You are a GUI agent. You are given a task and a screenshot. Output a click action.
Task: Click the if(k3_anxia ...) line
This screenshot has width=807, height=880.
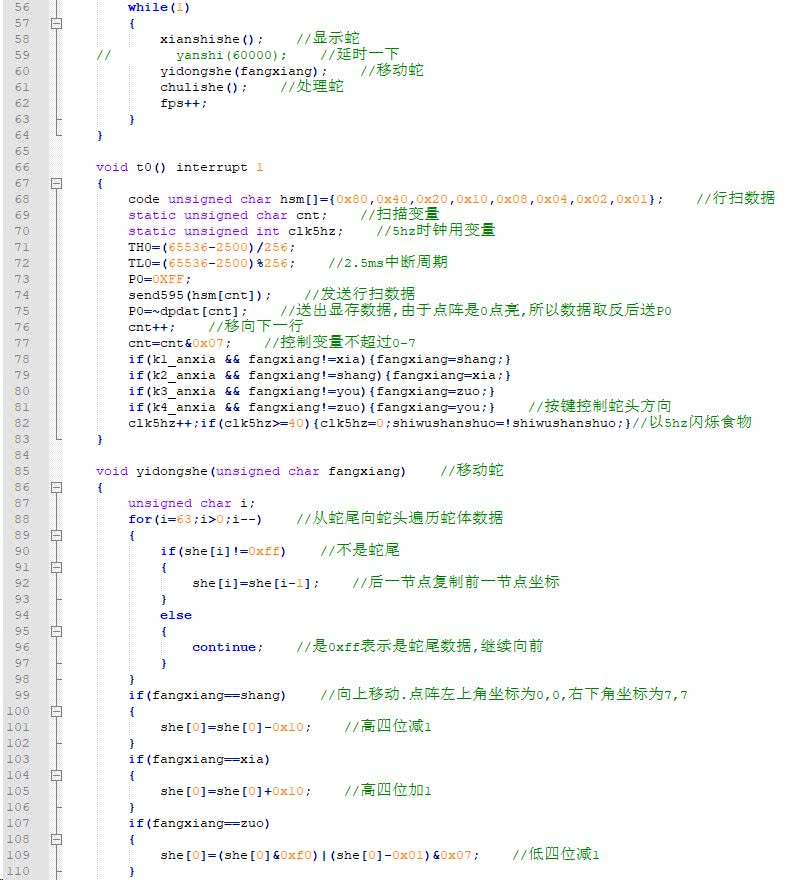(x=311, y=391)
